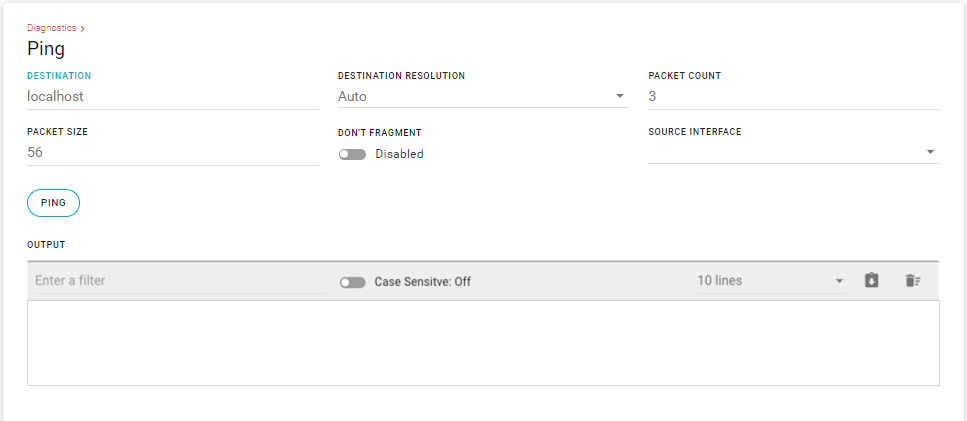Click the Disabled label beside Don't Fragment
Screen dimensions: 967x421
click(x=399, y=154)
